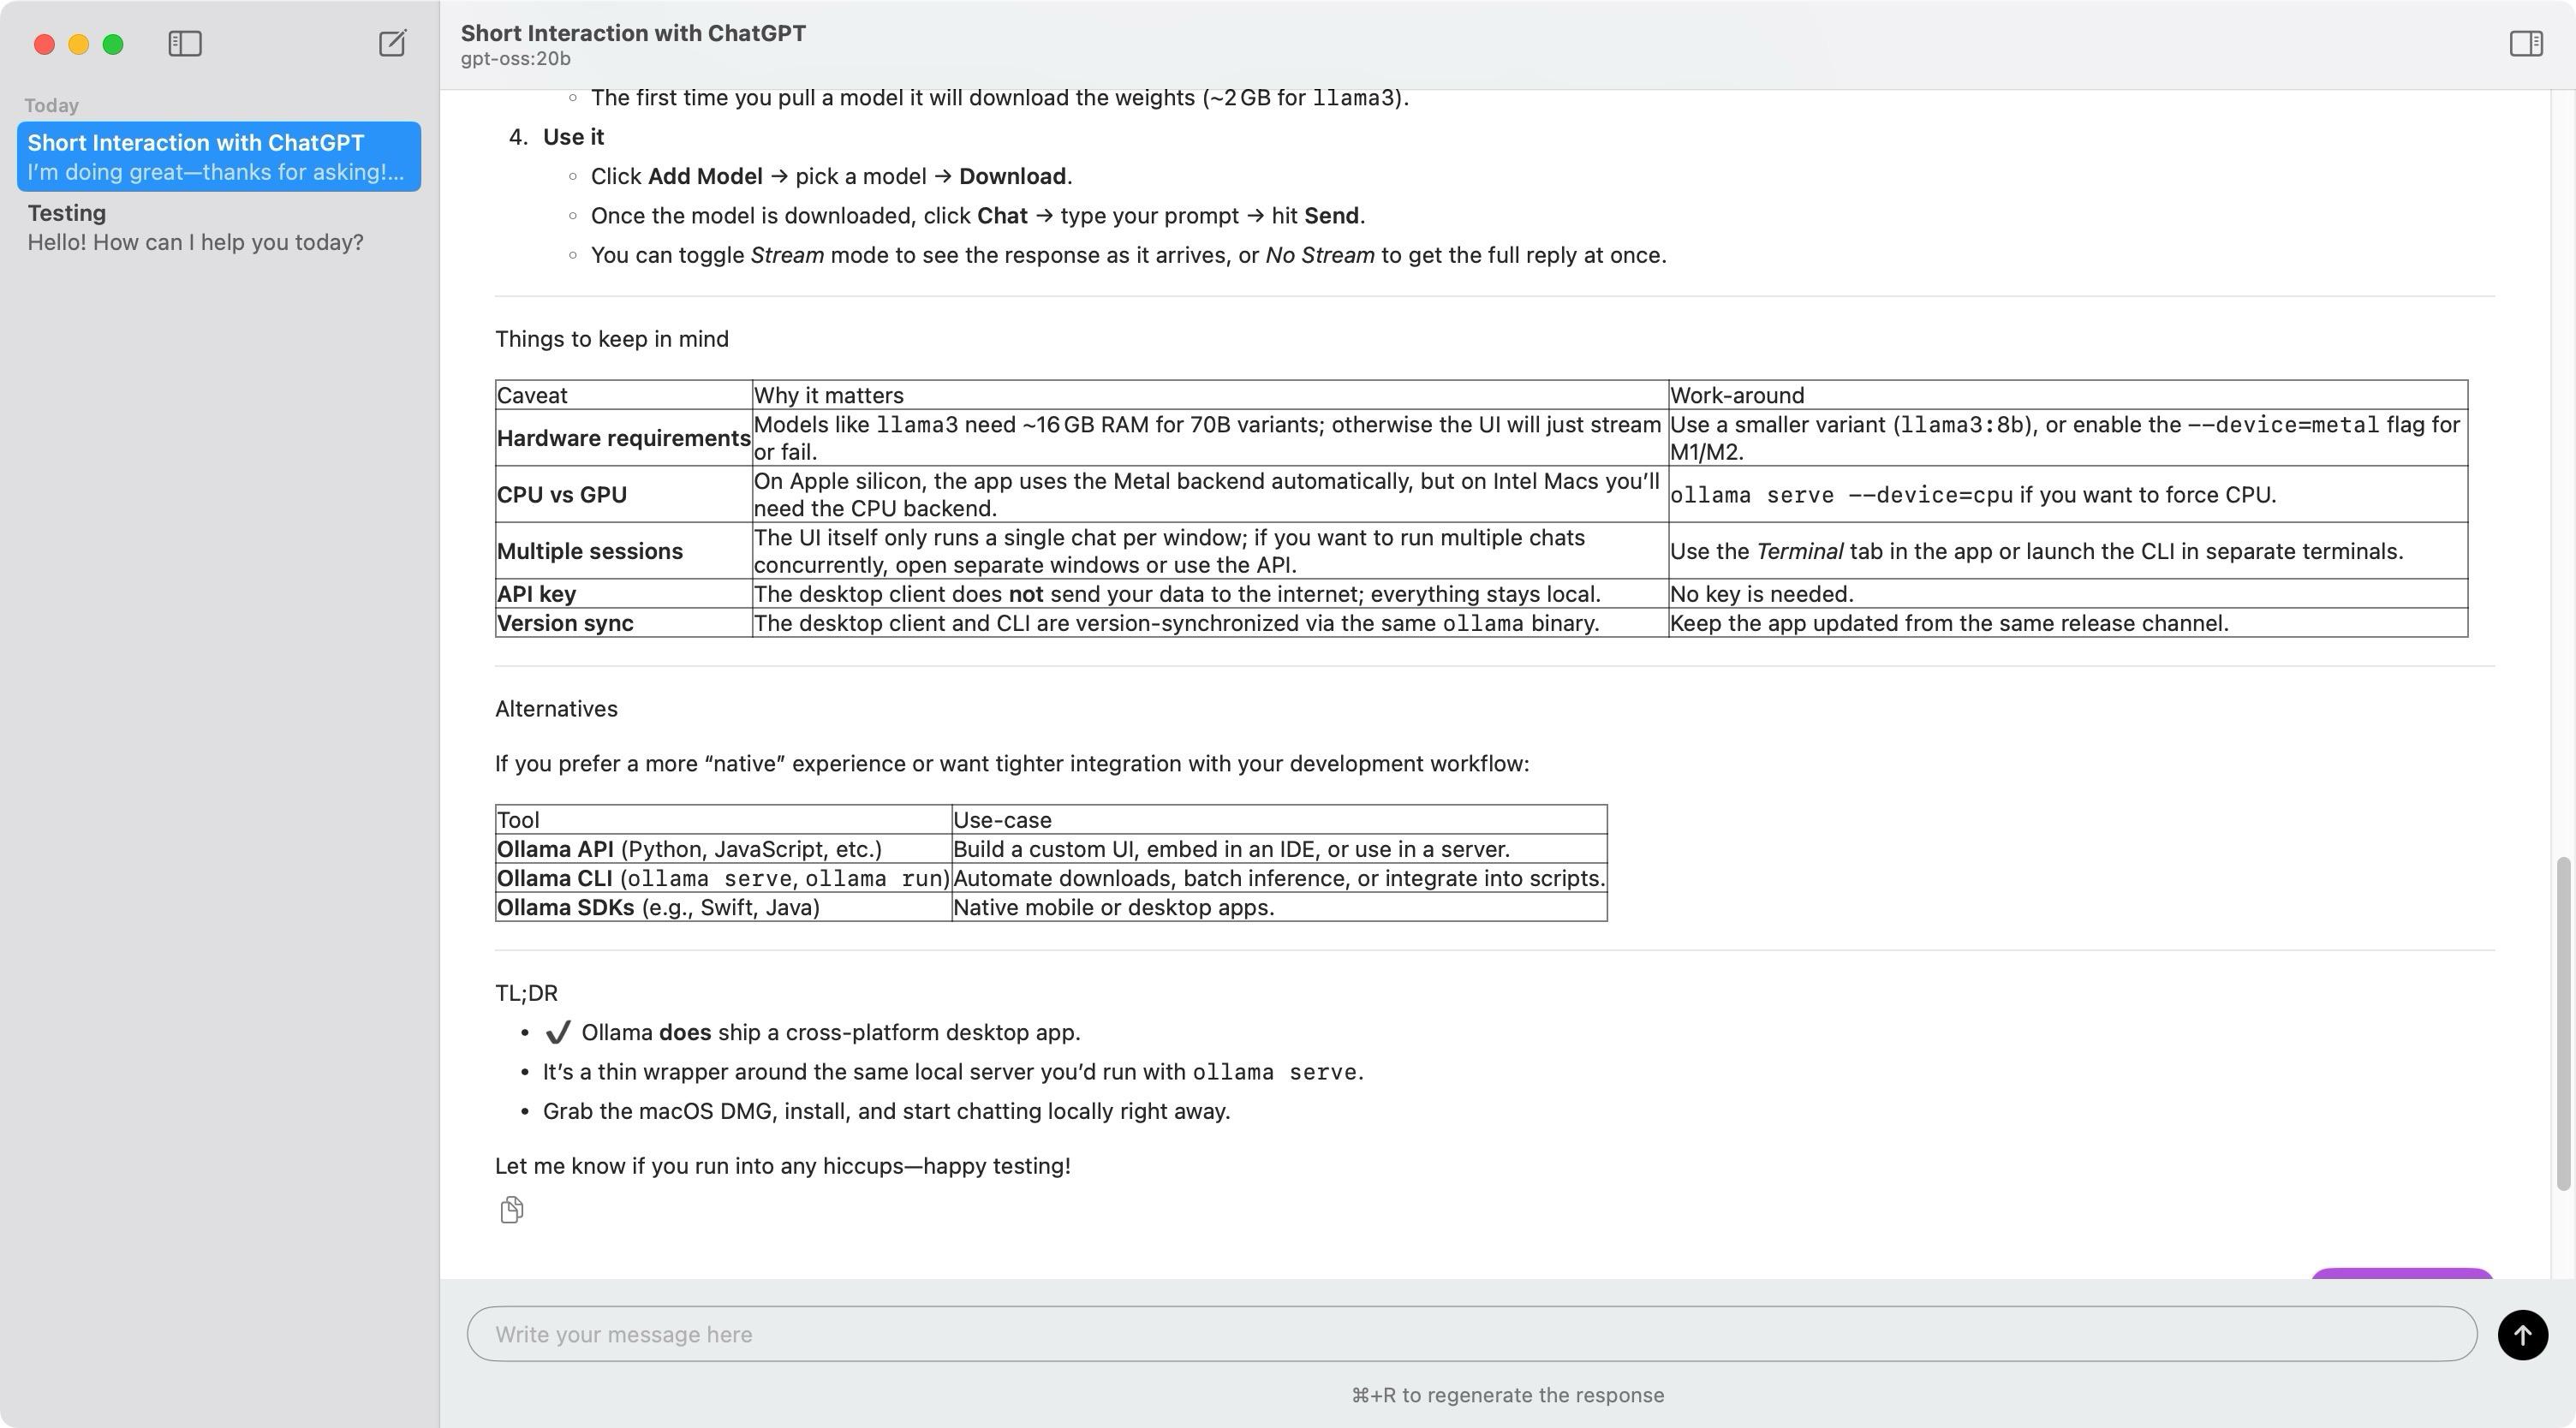This screenshot has height=1428, width=2576.
Task: Toggle the left sidebar icon
Action: 185,44
